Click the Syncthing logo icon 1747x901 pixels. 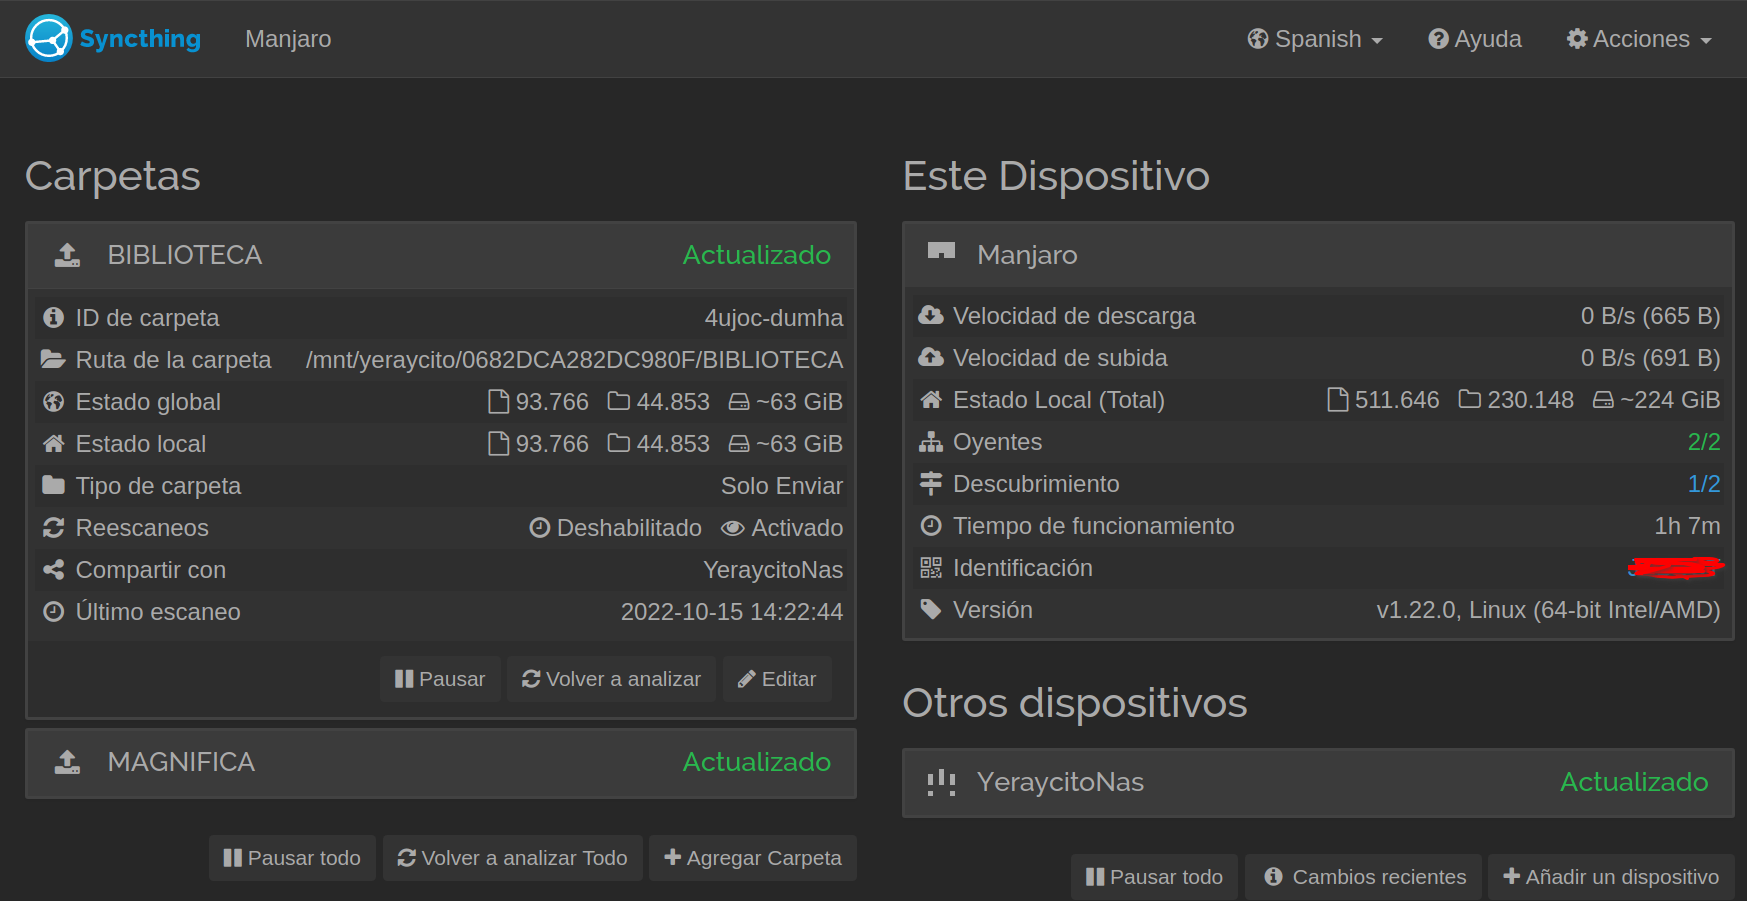point(48,39)
